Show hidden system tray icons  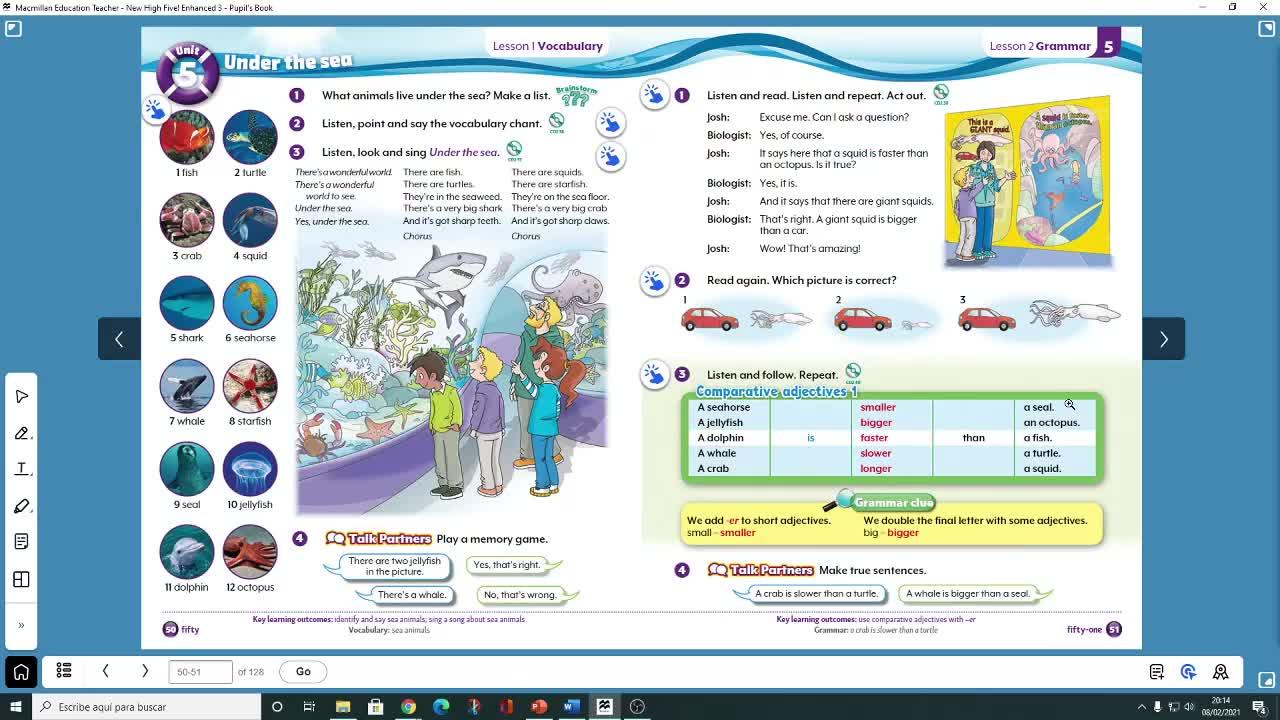point(1141,707)
